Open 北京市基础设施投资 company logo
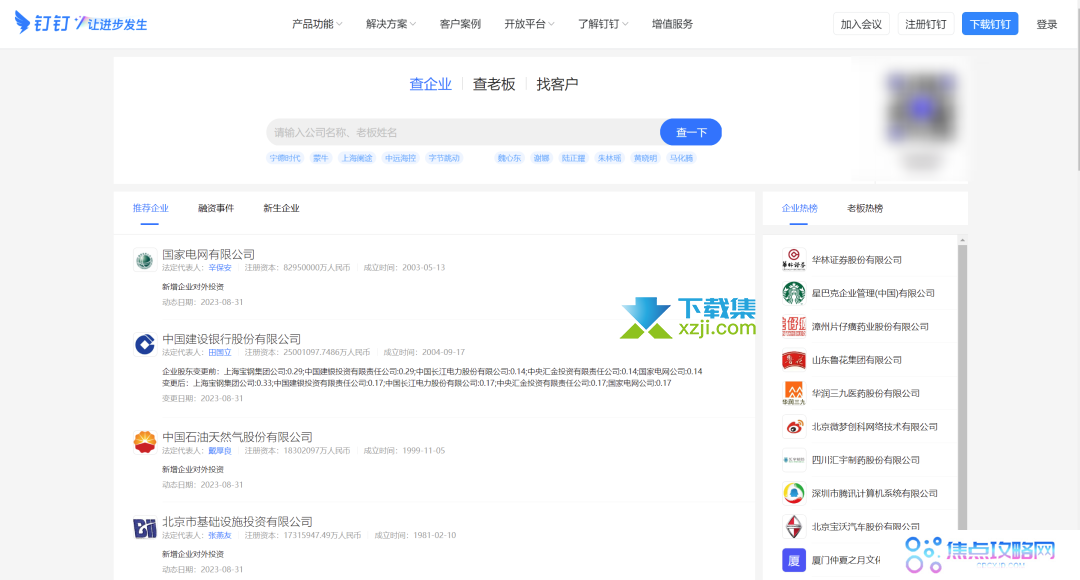 145,528
